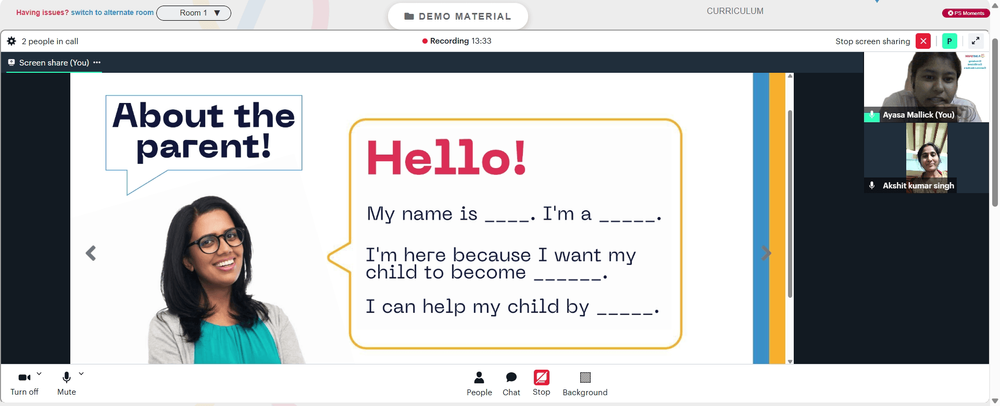The height and width of the screenshot is (406, 1000).
Task: Stop screen sharing via Stop button
Action: pos(541,384)
